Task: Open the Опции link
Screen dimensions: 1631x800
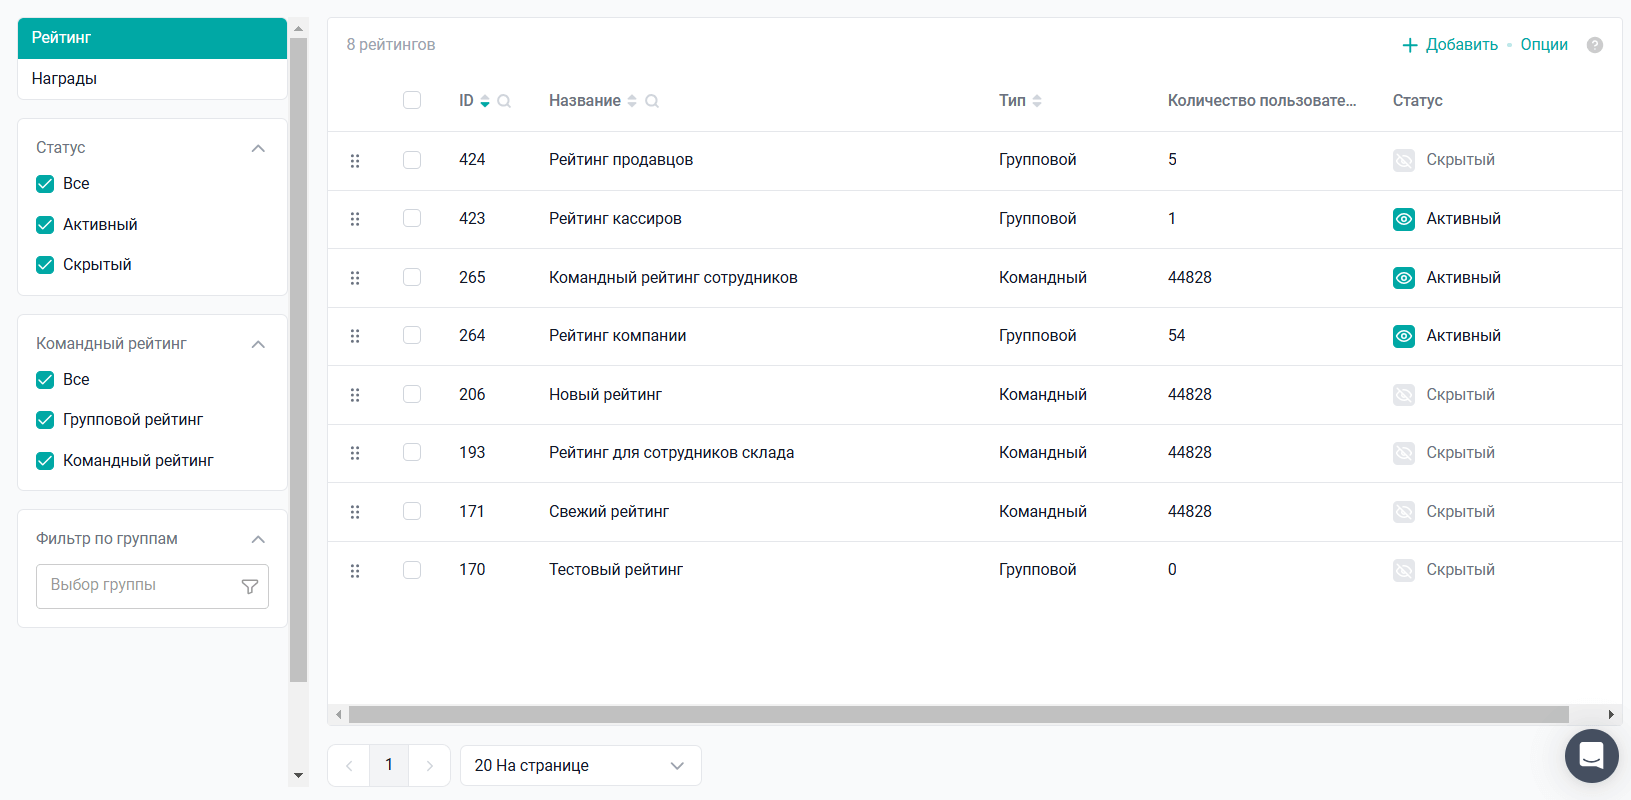Action: tap(1544, 45)
